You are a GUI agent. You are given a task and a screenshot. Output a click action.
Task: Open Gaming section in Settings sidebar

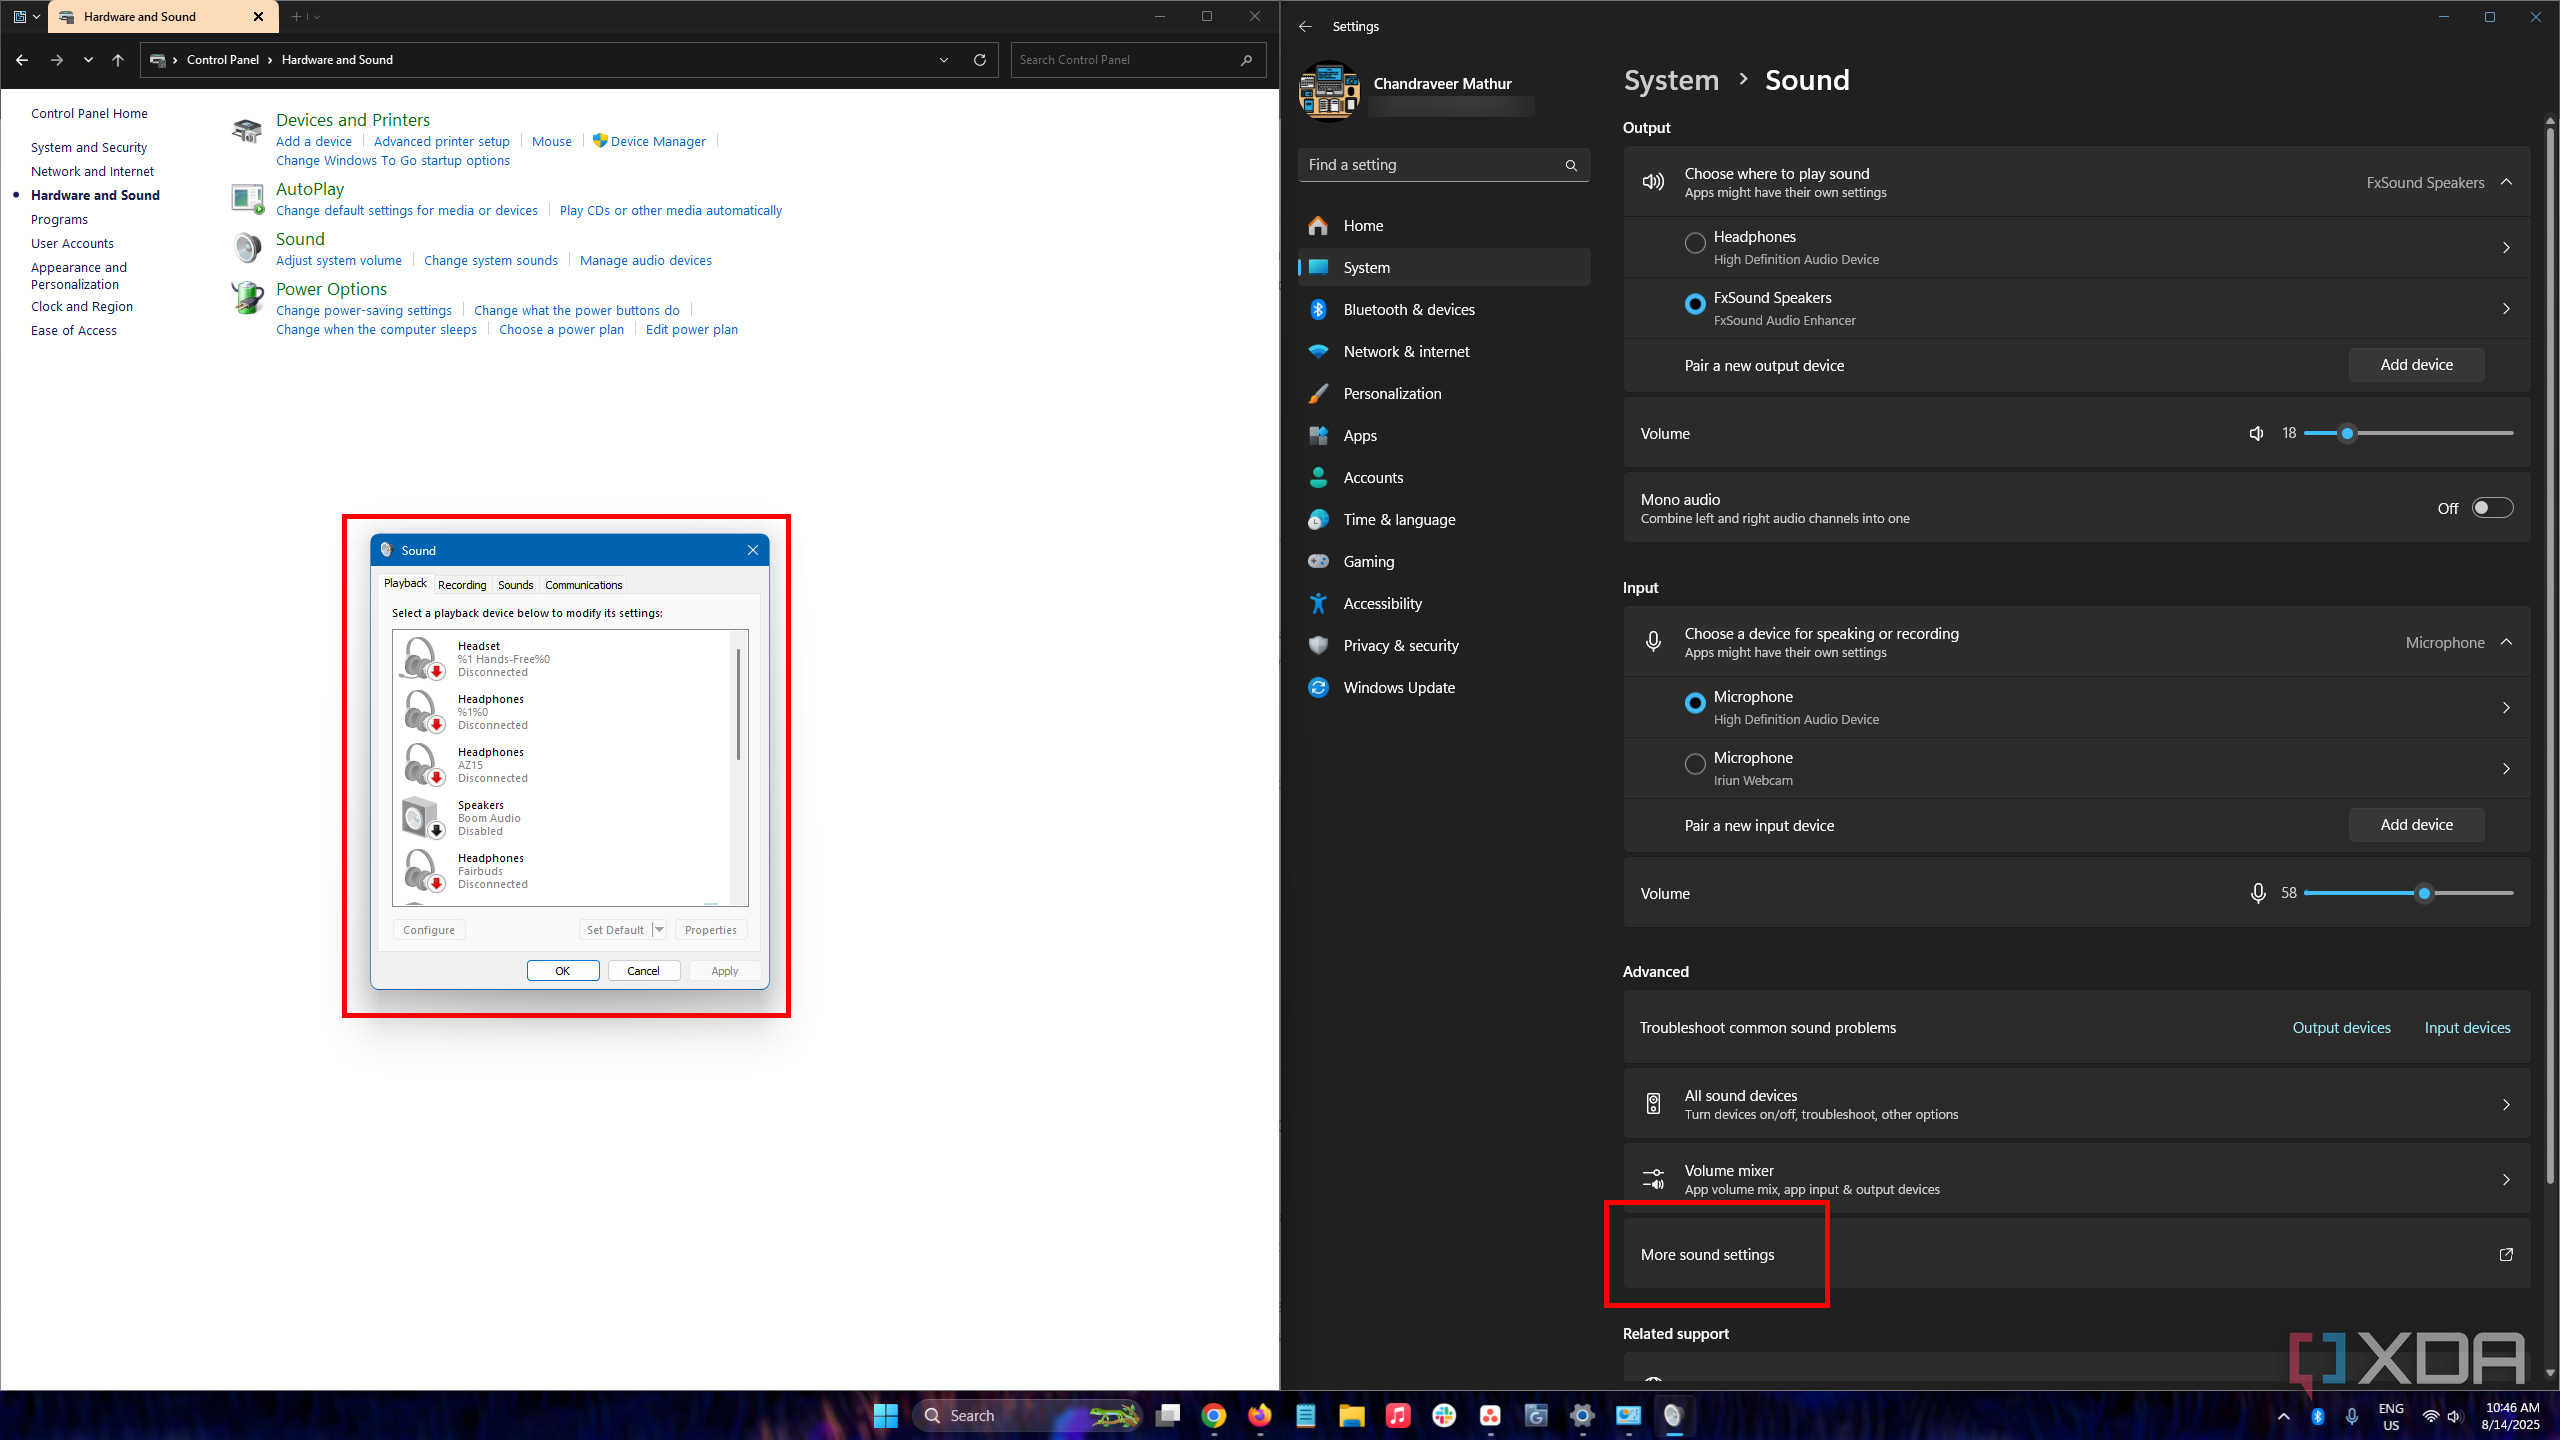1368,562
